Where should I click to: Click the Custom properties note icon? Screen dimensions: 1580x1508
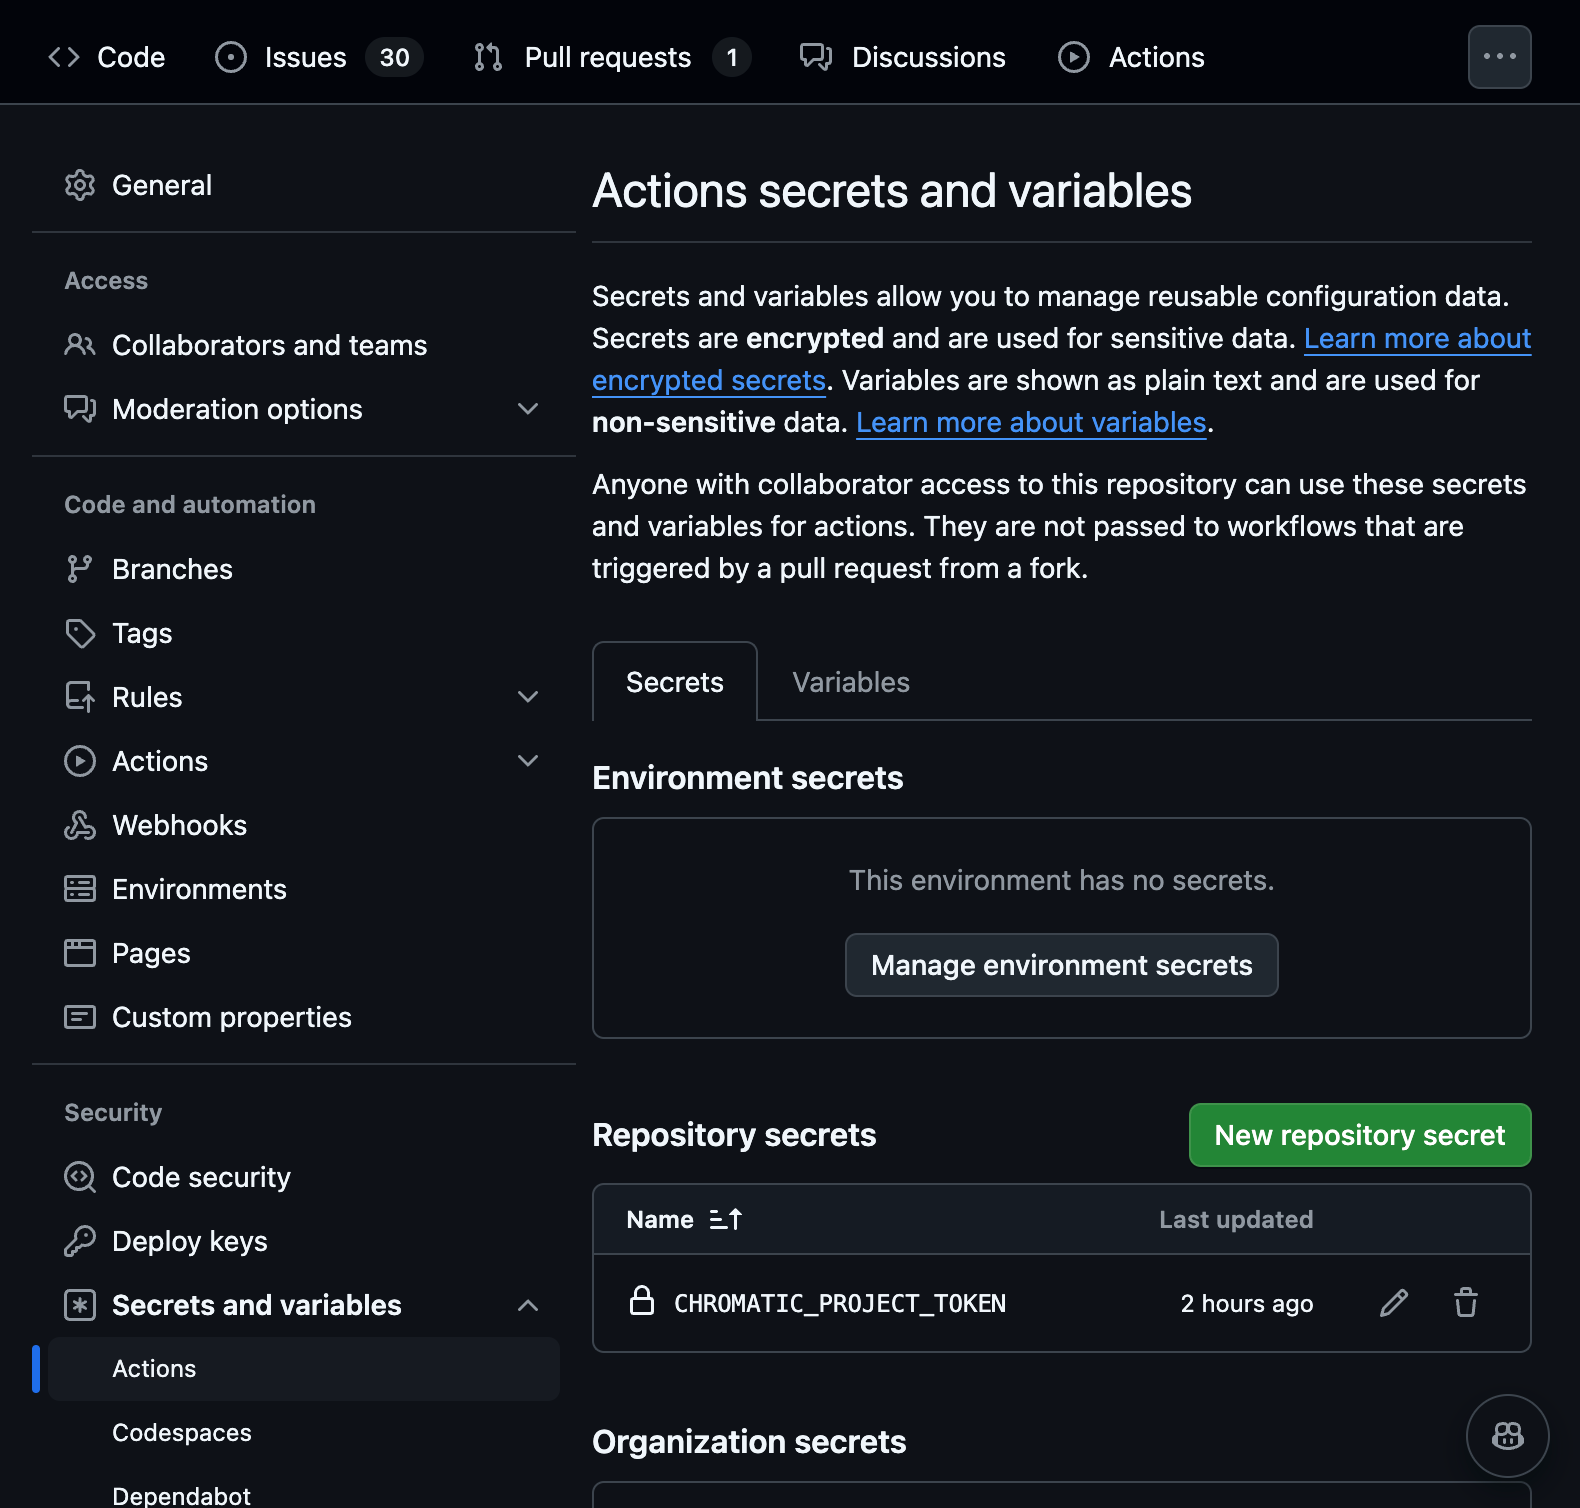[x=80, y=1017]
